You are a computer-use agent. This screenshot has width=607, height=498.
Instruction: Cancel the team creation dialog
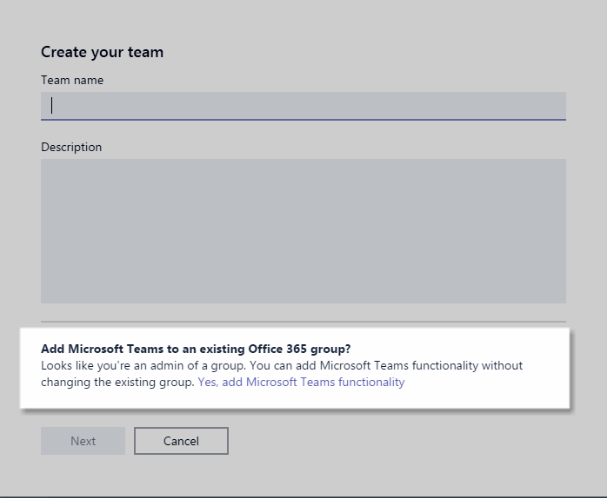coord(181,441)
